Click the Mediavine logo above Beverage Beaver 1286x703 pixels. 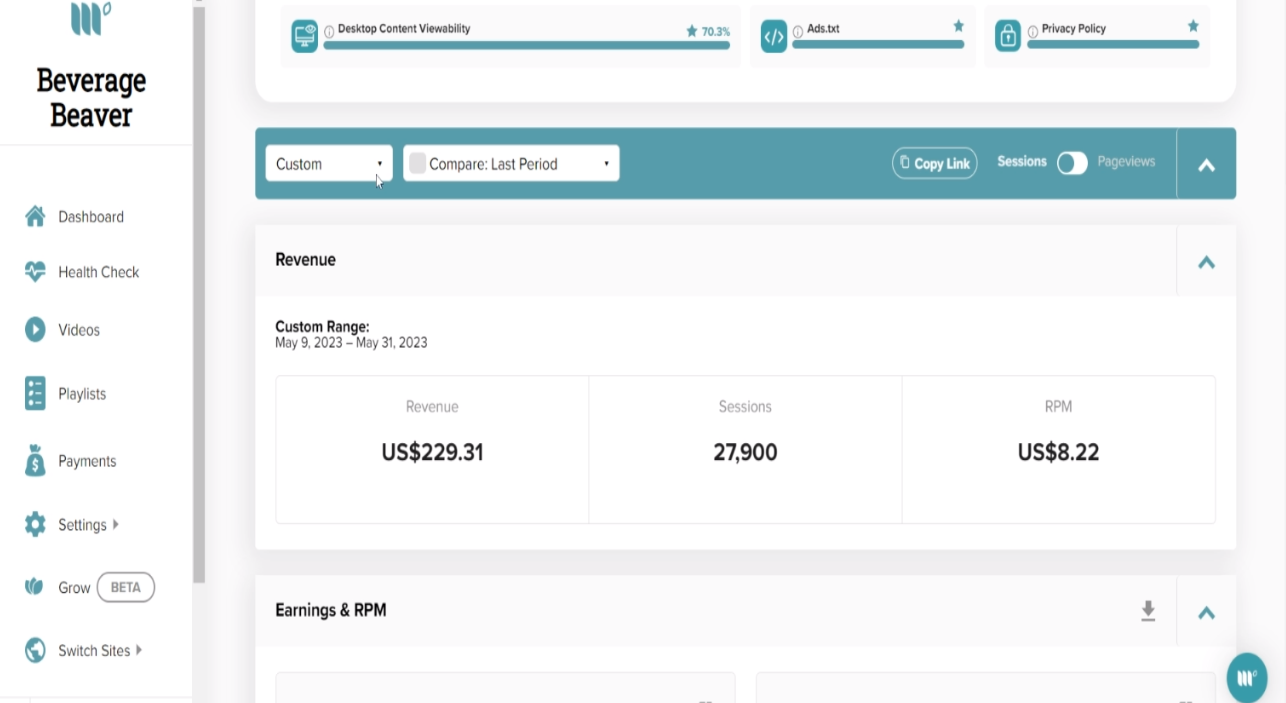click(x=91, y=18)
